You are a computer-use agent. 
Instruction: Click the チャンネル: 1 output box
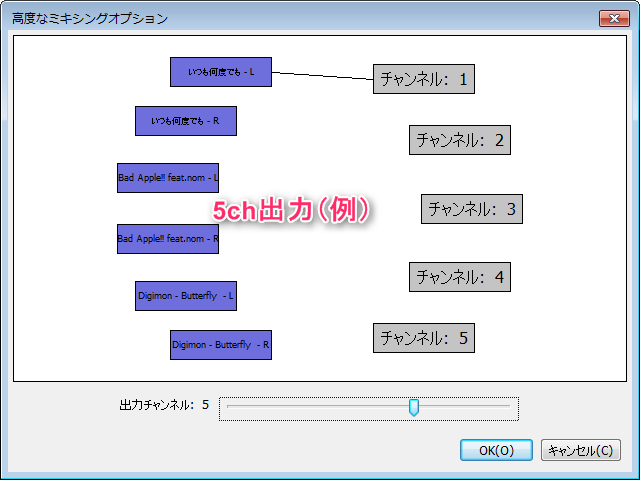click(x=424, y=79)
